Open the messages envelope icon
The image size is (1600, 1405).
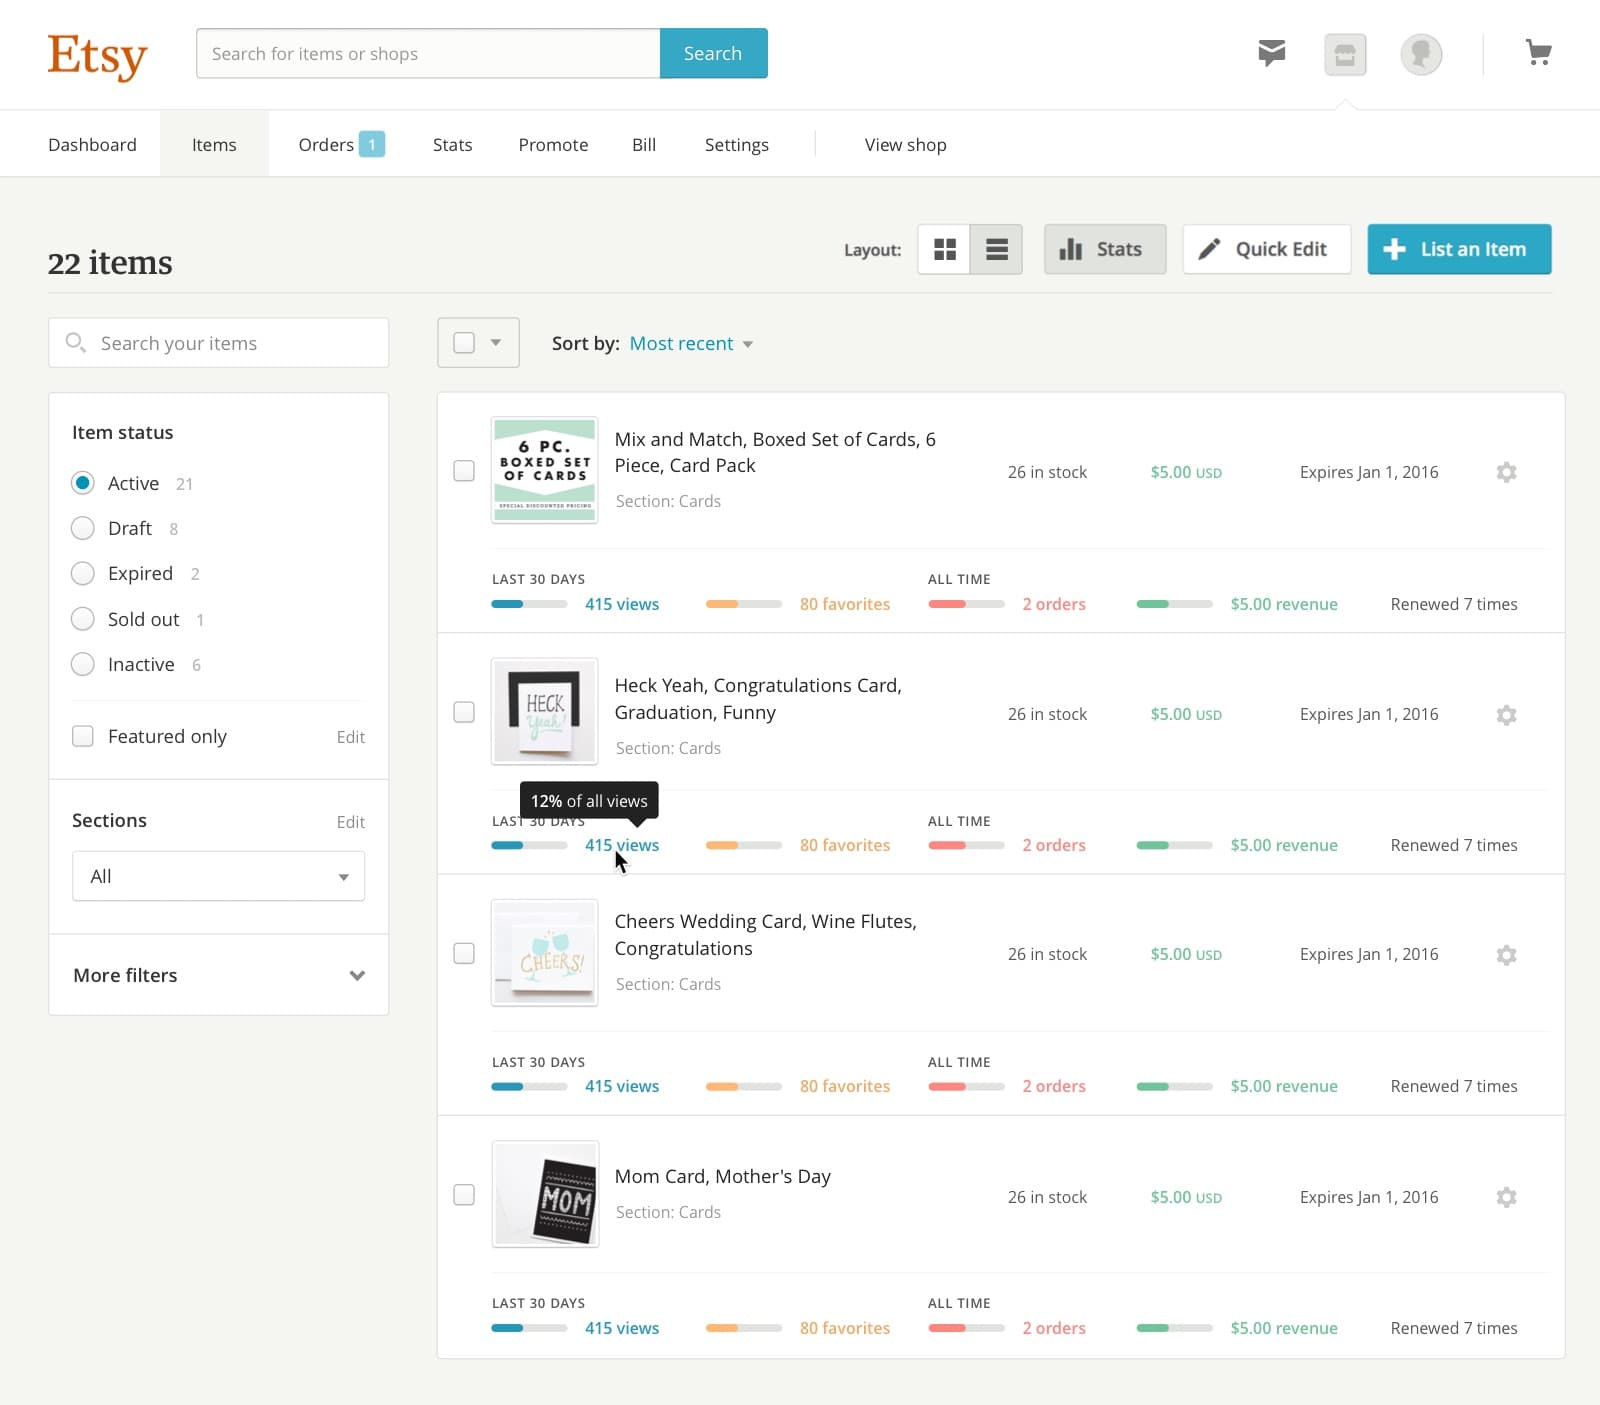[x=1271, y=53]
